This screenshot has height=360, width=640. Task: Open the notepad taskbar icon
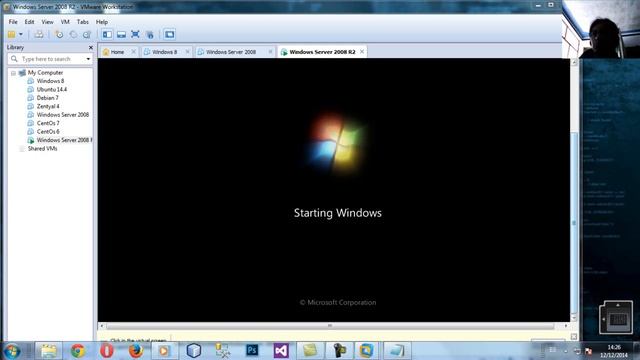point(397,351)
